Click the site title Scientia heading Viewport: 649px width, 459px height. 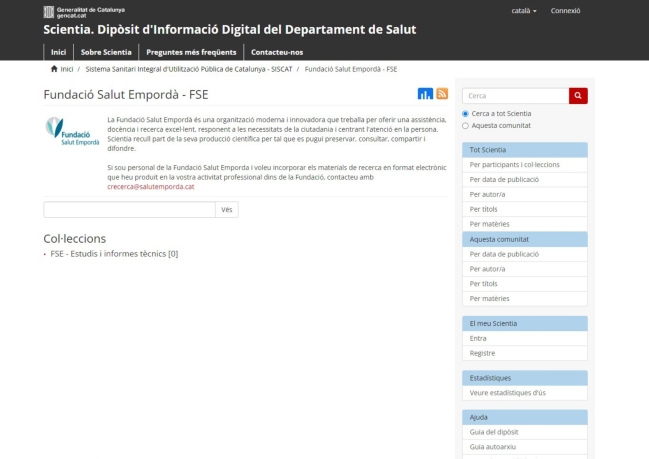[230, 29]
